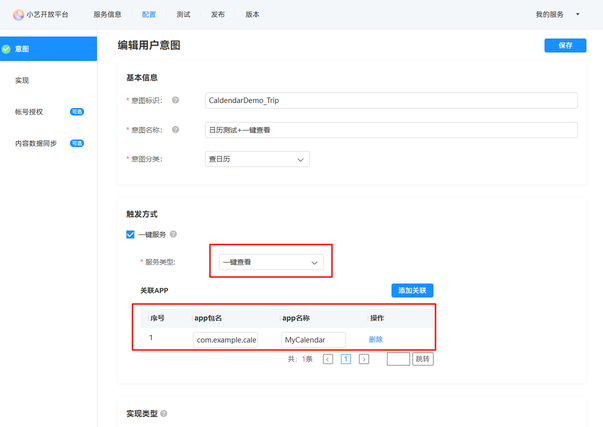The height and width of the screenshot is (427, 603).
Task: Go to previous page arrow in pagination
Action: pos(328,359)
